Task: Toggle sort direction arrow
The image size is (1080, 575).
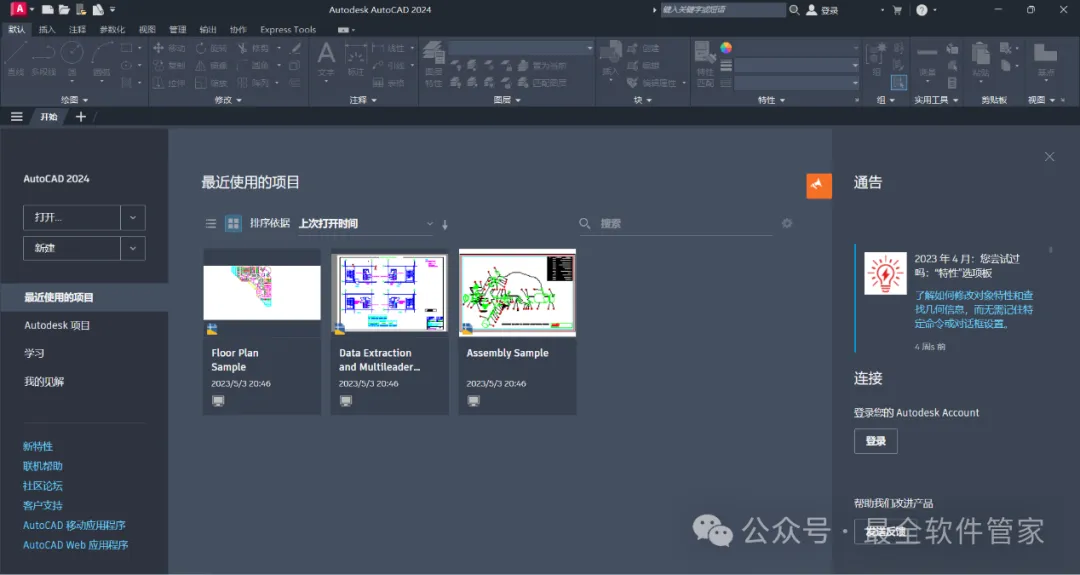Action: click(x=445, y=224)
